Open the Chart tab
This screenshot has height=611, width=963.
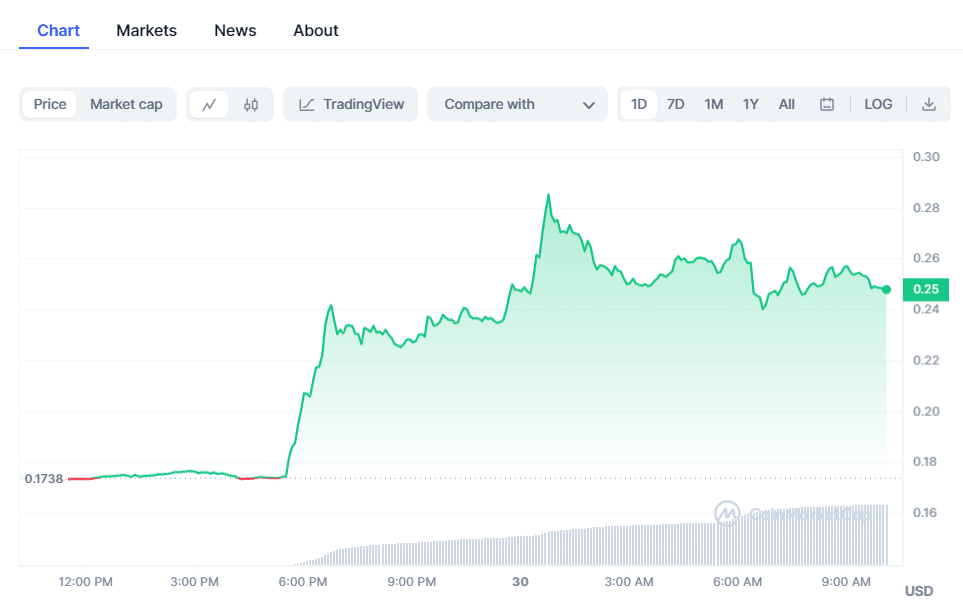pyautogui.click(x=58, y=30)
